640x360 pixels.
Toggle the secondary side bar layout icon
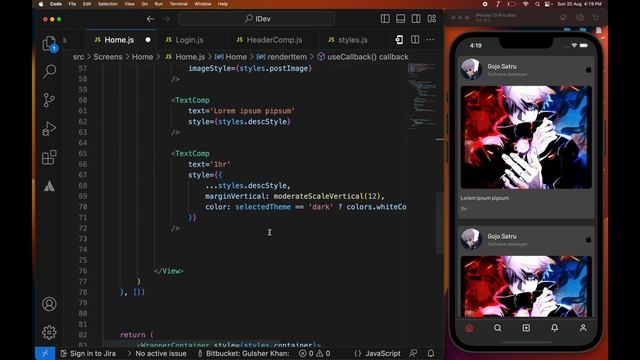click(x=416, y=19)
